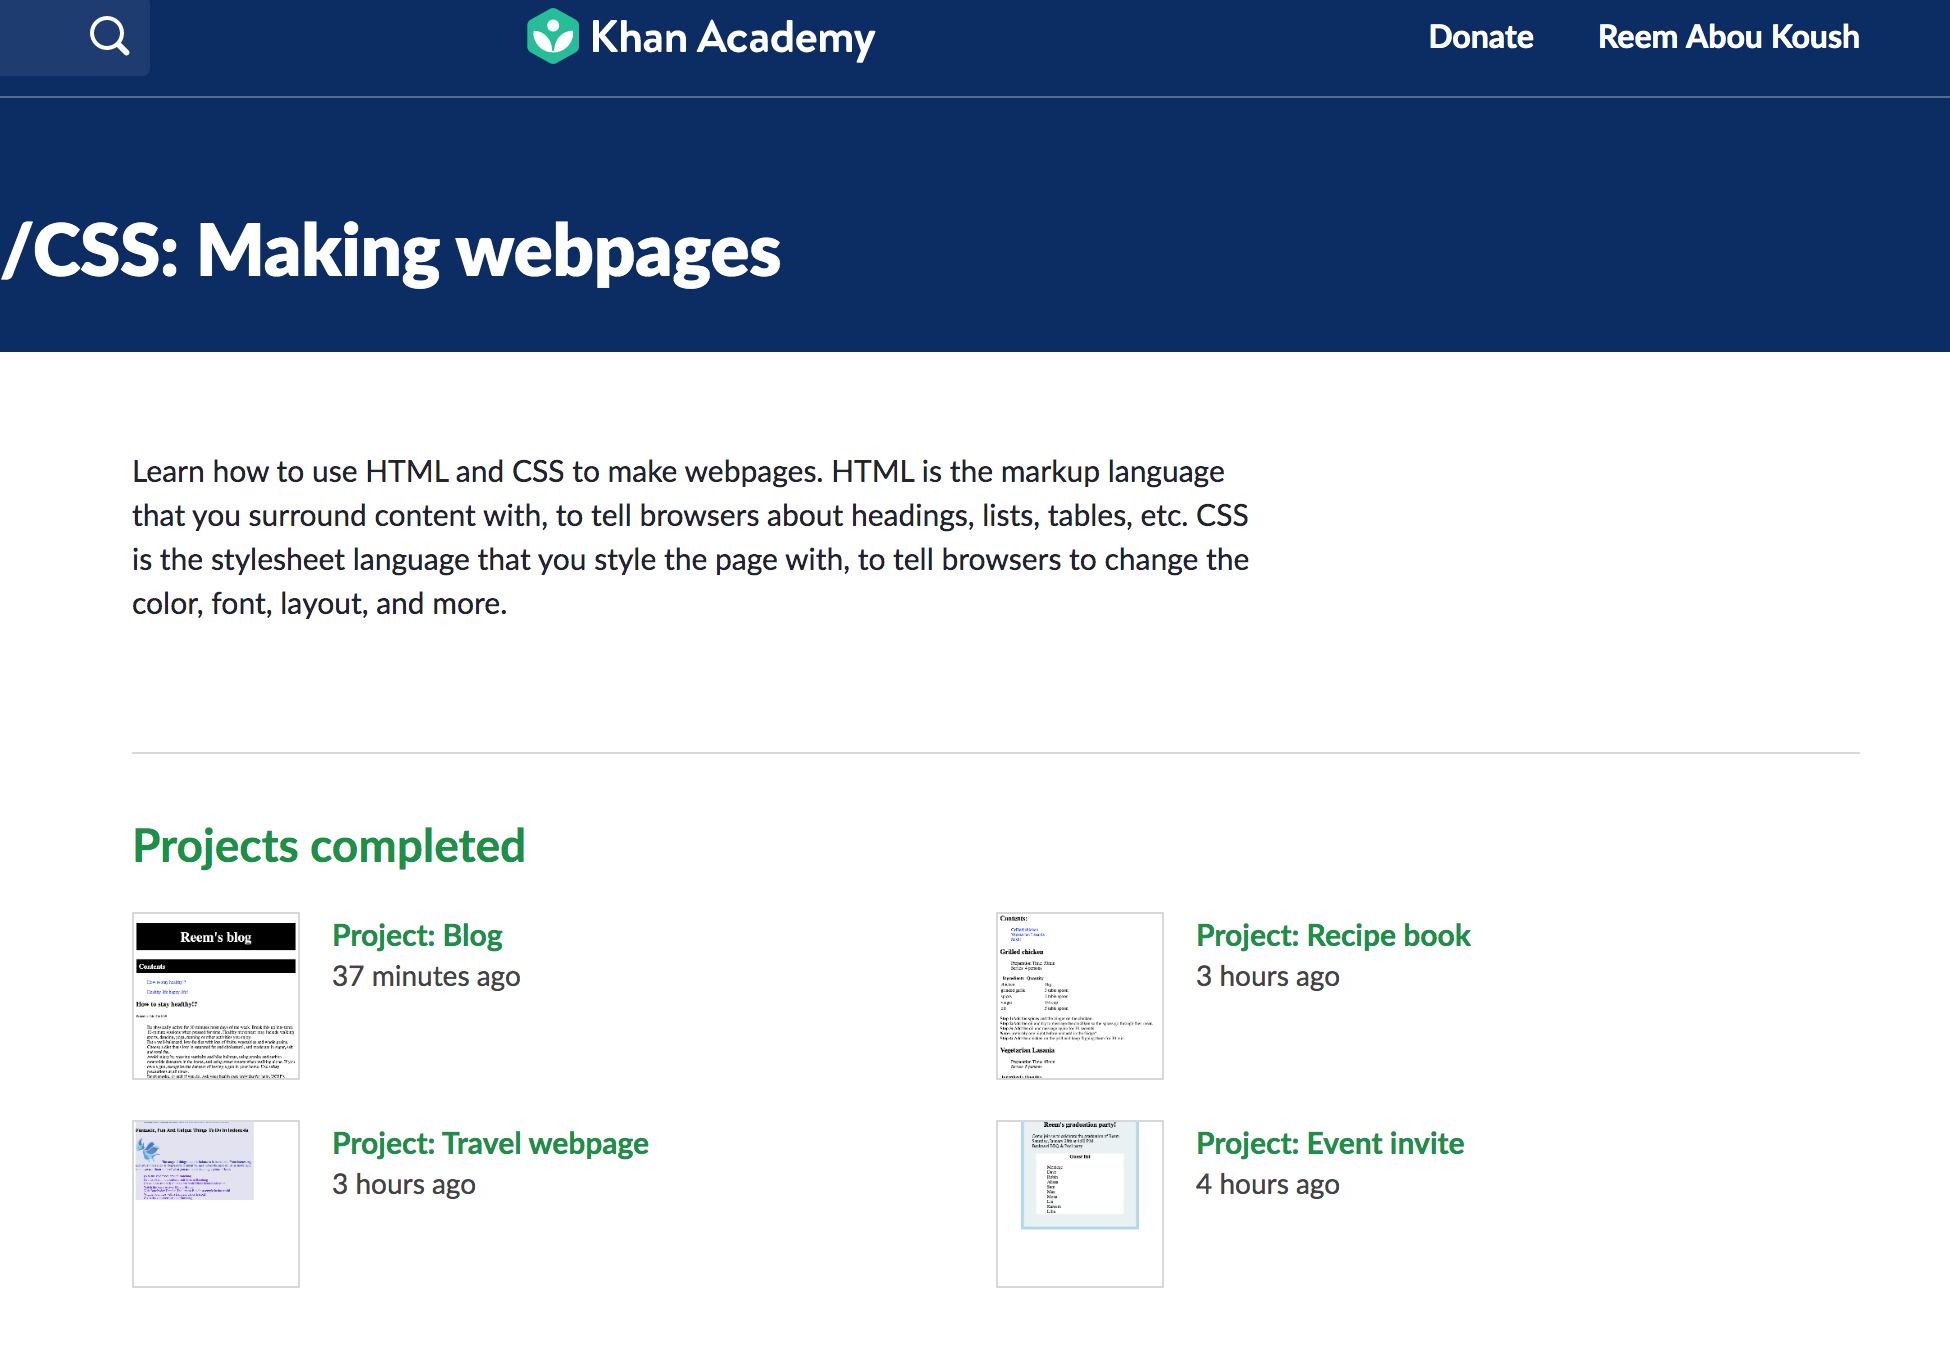Click the Recipe book project thumbnail
The image size is (1950, 1350).
(1080, 996)
